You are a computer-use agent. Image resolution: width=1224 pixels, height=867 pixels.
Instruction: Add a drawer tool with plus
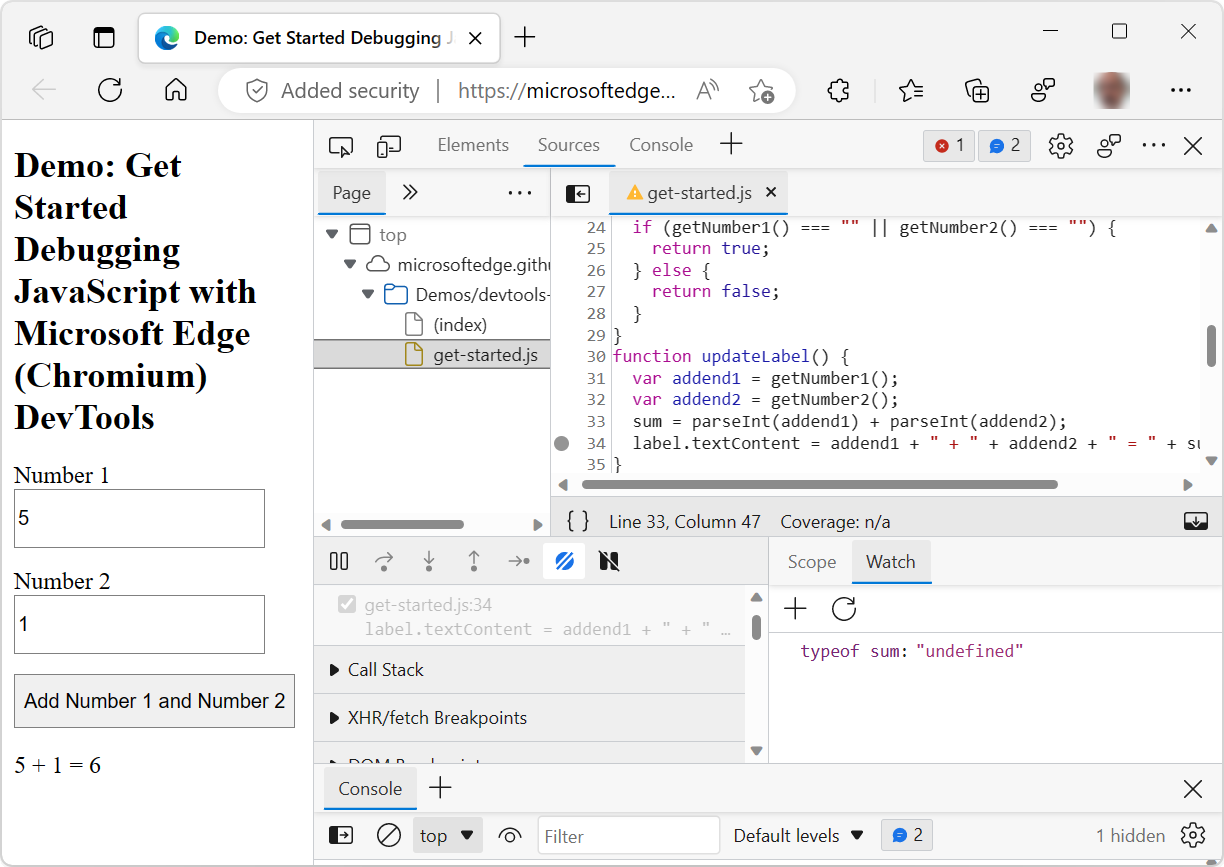[x=440, y=788]
